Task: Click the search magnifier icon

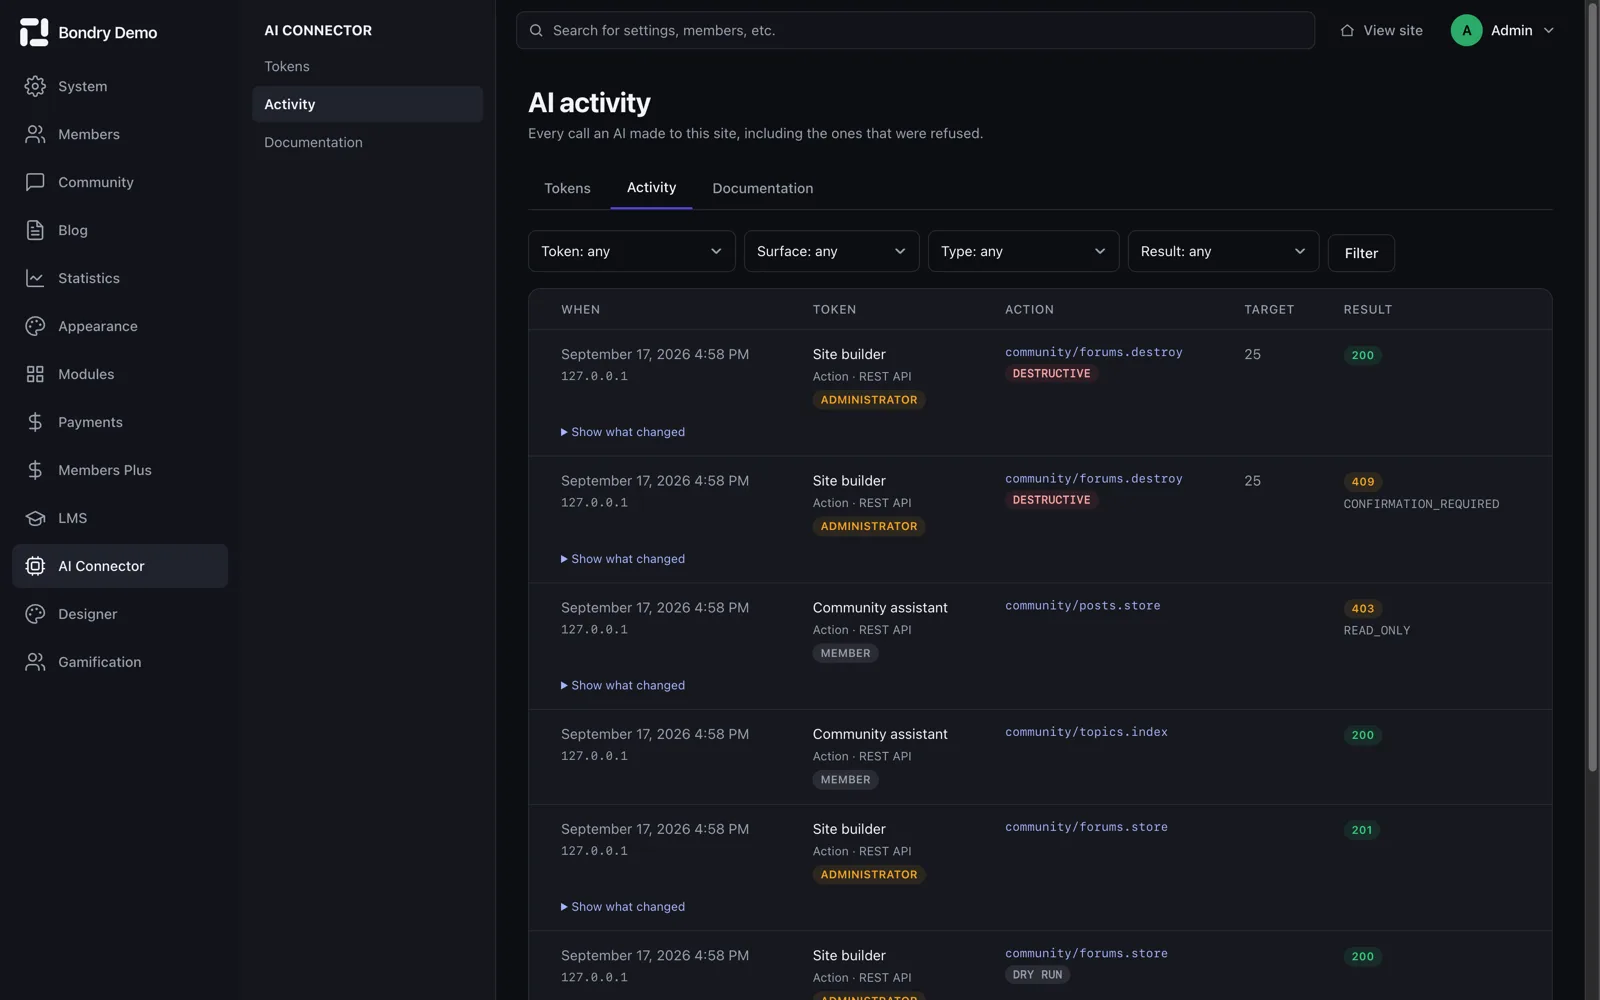Action: click(536, 30)
